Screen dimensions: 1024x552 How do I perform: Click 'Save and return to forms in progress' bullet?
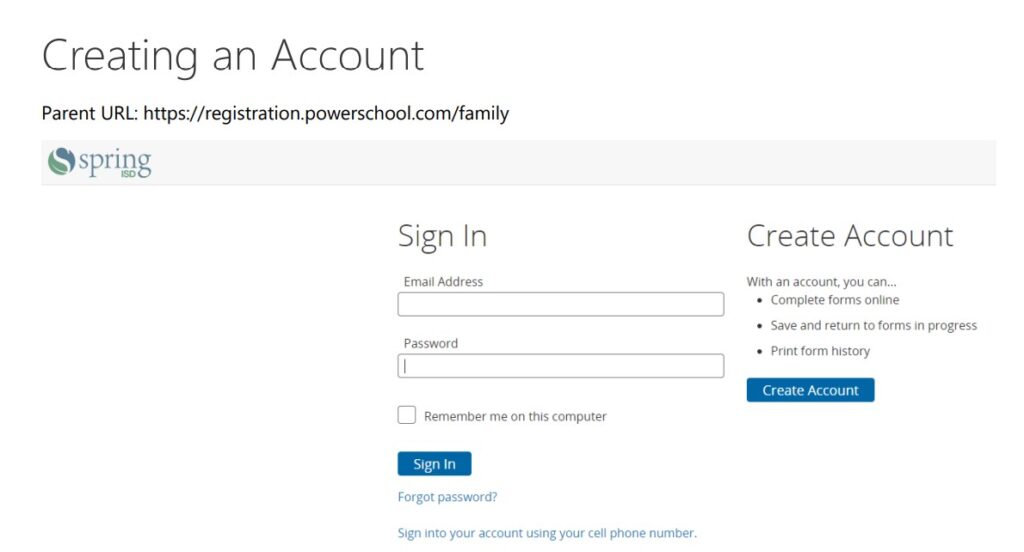pyautogui.click(x=873, y=325)
